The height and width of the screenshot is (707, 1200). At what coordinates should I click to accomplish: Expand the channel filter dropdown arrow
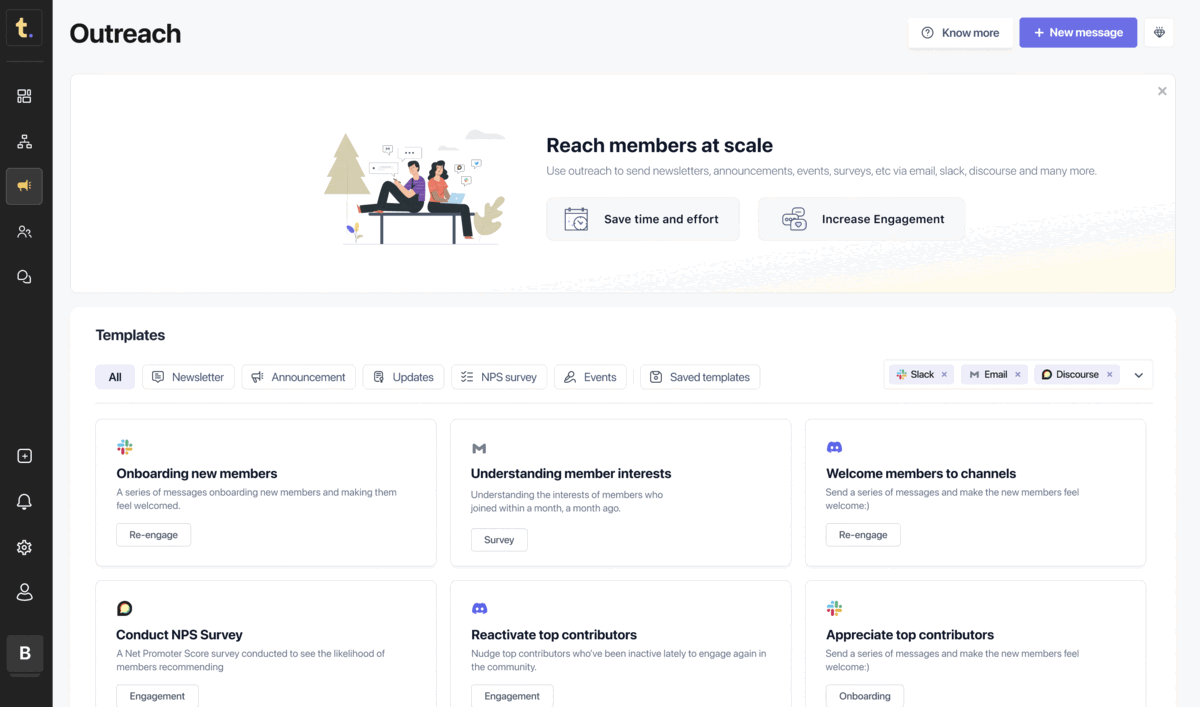1138,375
